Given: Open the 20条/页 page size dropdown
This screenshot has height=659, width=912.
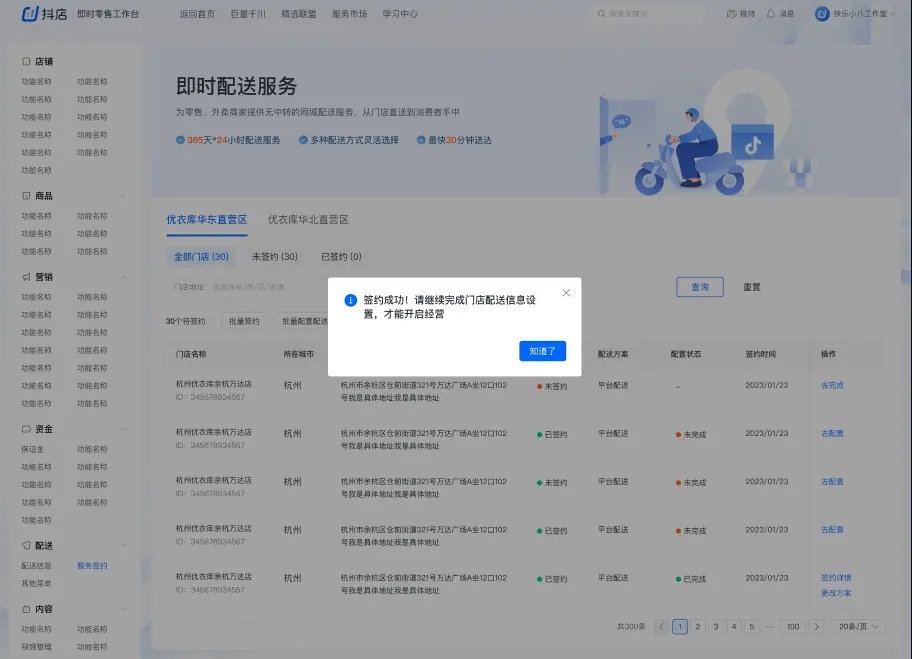Looking at the screenshot, I should (x=858, y=626).
